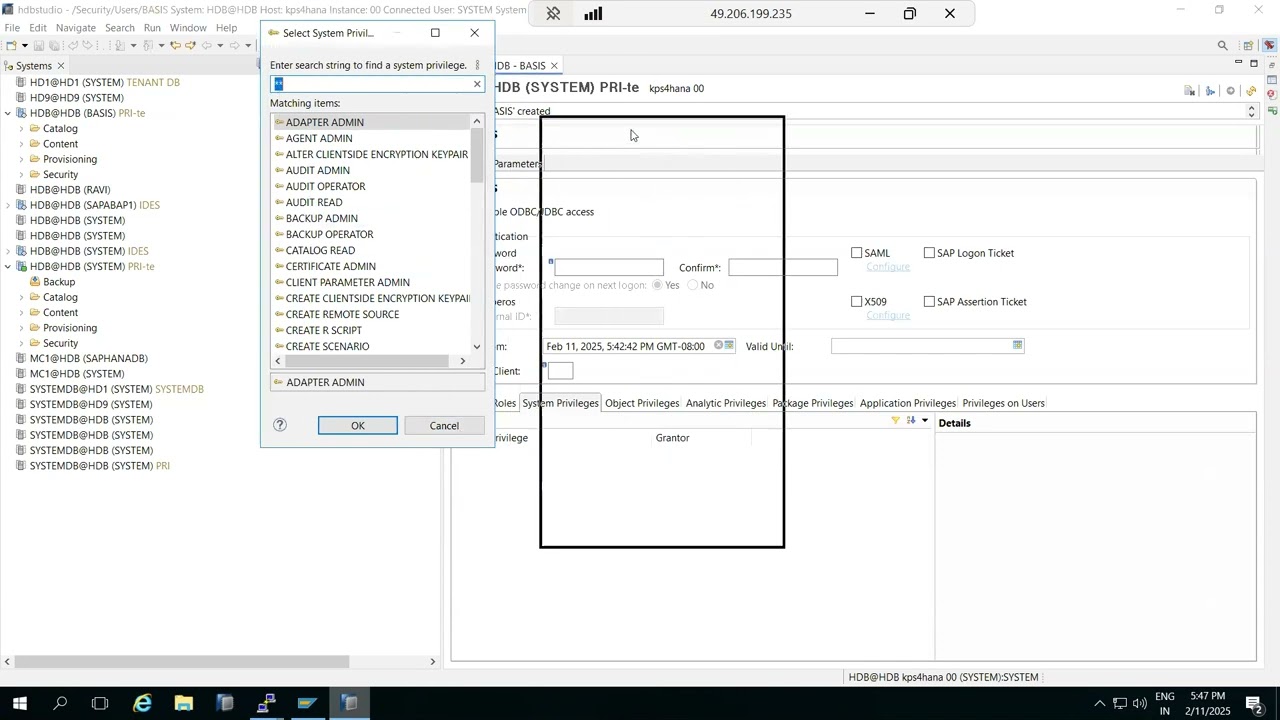Open Windows Start menu

coord(19,704)
